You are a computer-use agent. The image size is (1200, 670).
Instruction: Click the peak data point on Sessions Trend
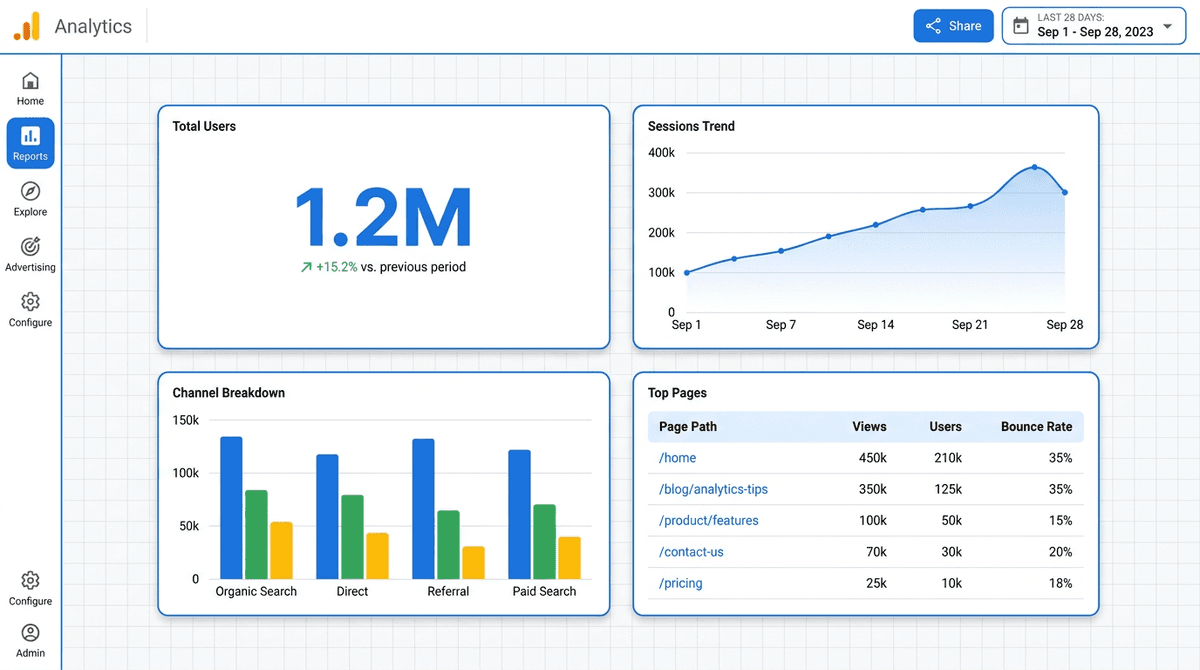point(1034,167)
